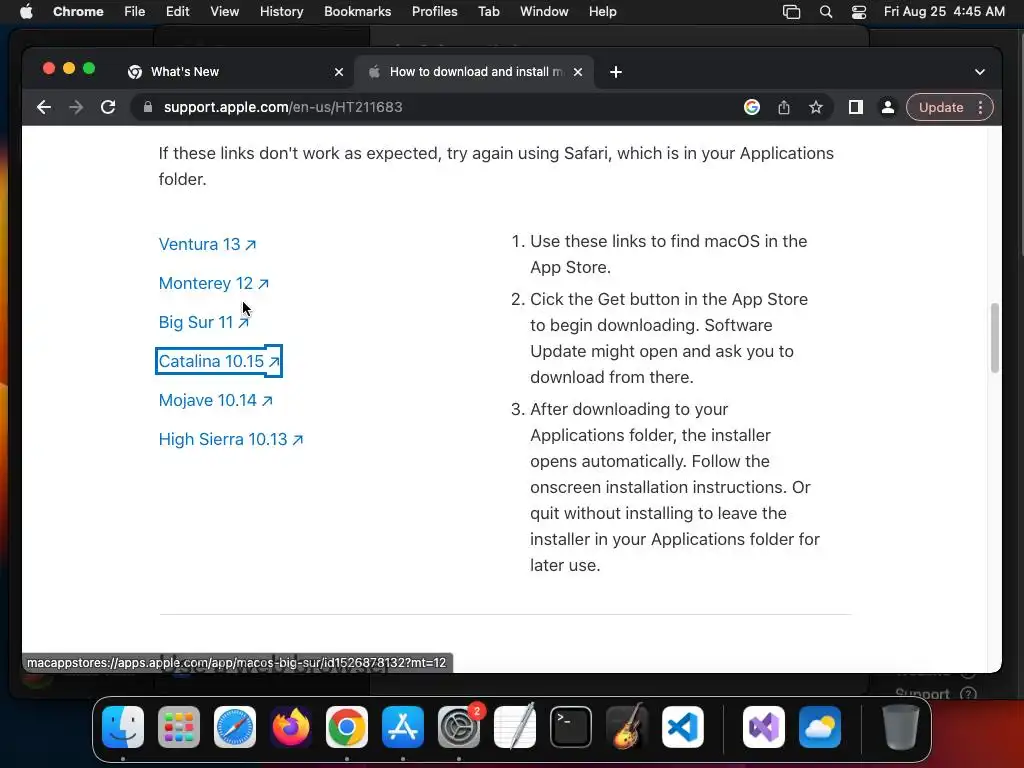
Task: Click the screen mirroring menu bar icon
Action: tap(792, 12)
